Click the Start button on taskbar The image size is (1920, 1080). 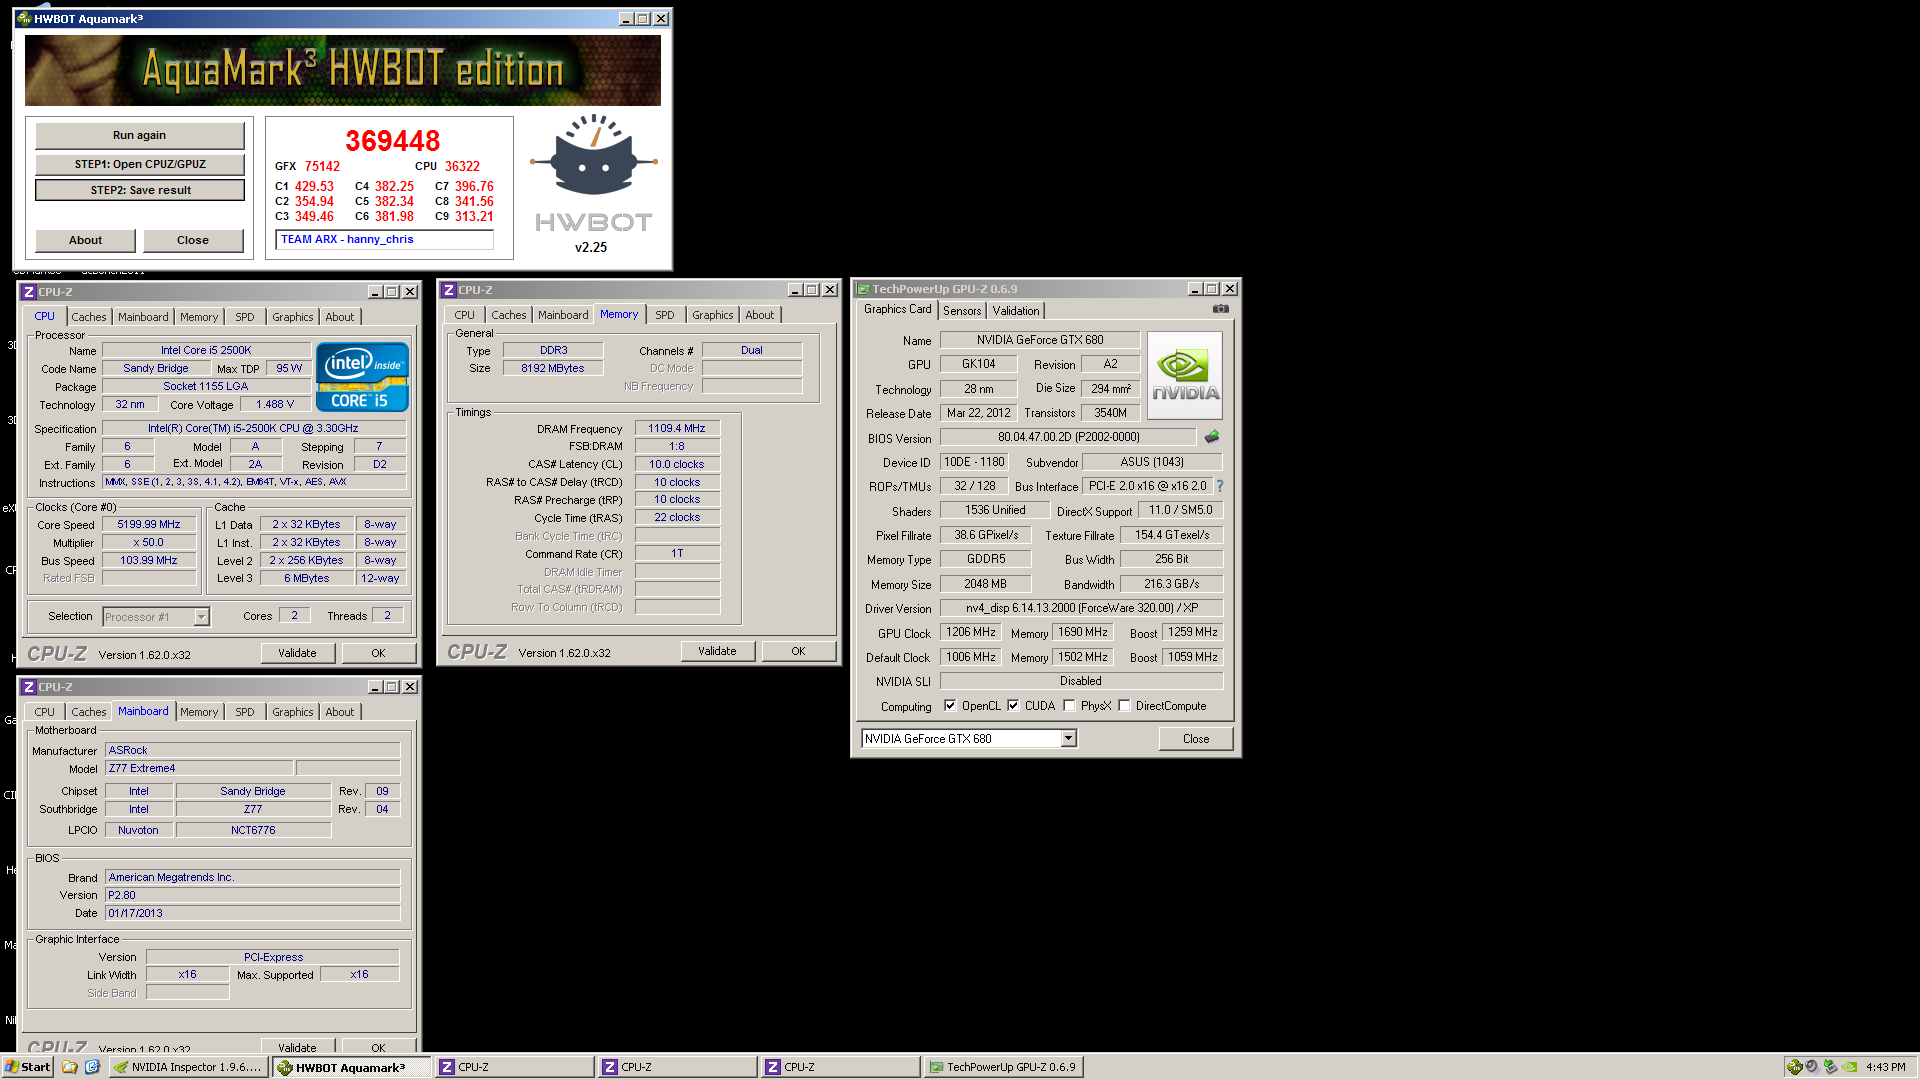[x=27, y=1067]
